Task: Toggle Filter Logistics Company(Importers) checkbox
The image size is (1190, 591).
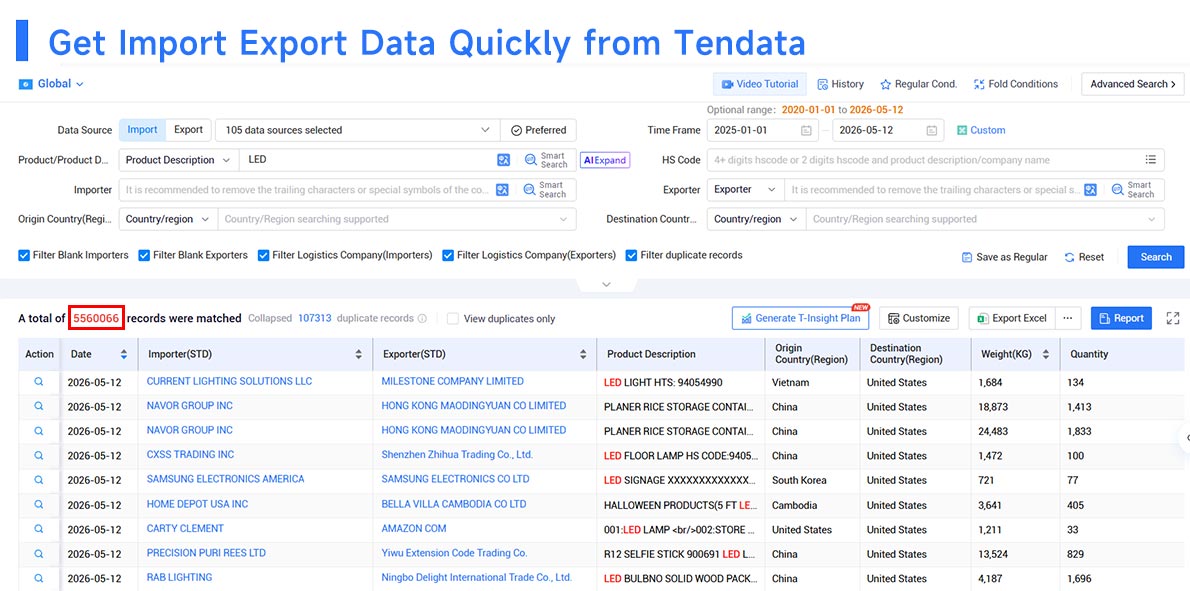Action: (x=264, y=256)
